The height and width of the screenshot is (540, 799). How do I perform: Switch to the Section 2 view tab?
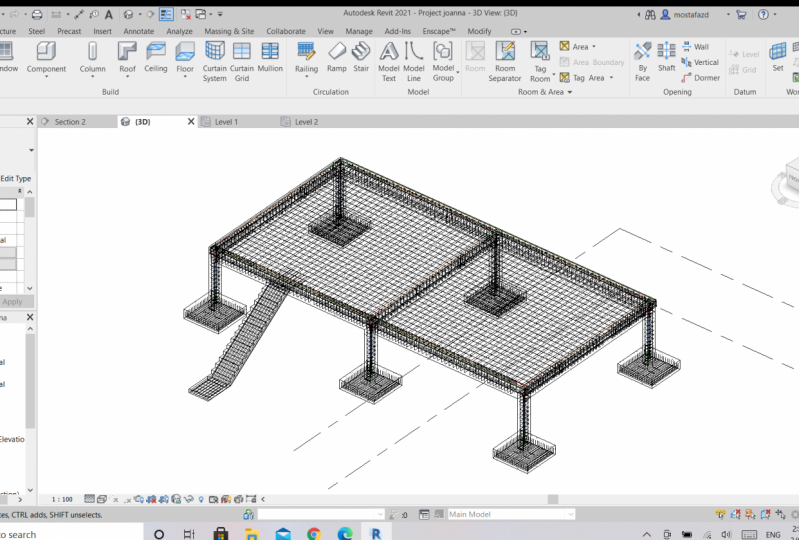point(70,122)
